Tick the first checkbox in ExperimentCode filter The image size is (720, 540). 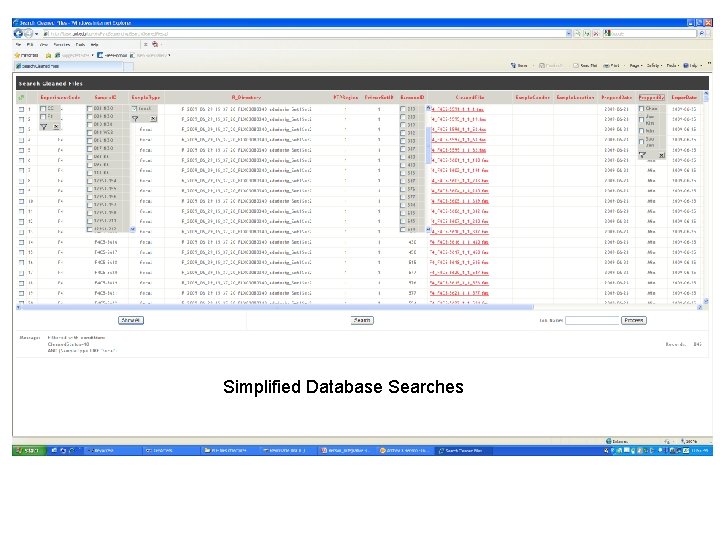click(x=43, y=109)
